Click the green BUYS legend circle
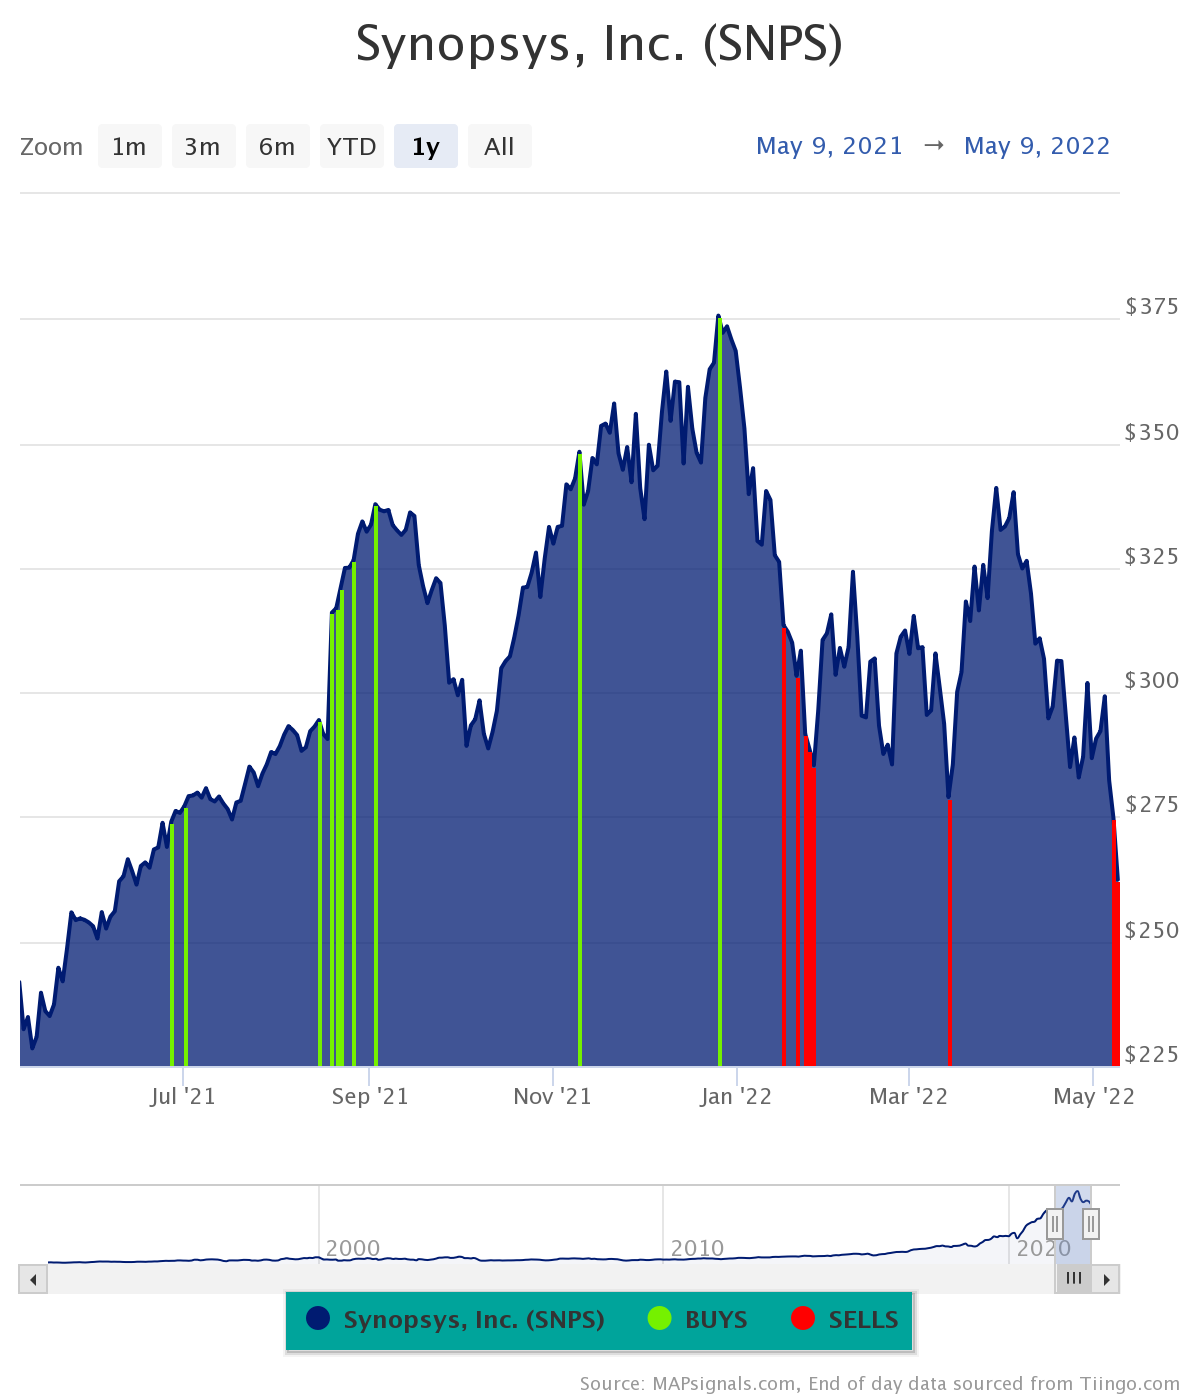 click(x=659, y=1319)
